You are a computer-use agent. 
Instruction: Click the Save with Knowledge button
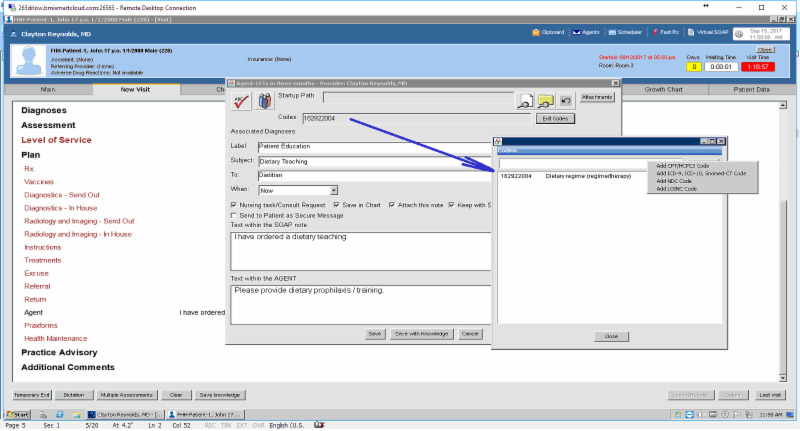tap(420, 333)
